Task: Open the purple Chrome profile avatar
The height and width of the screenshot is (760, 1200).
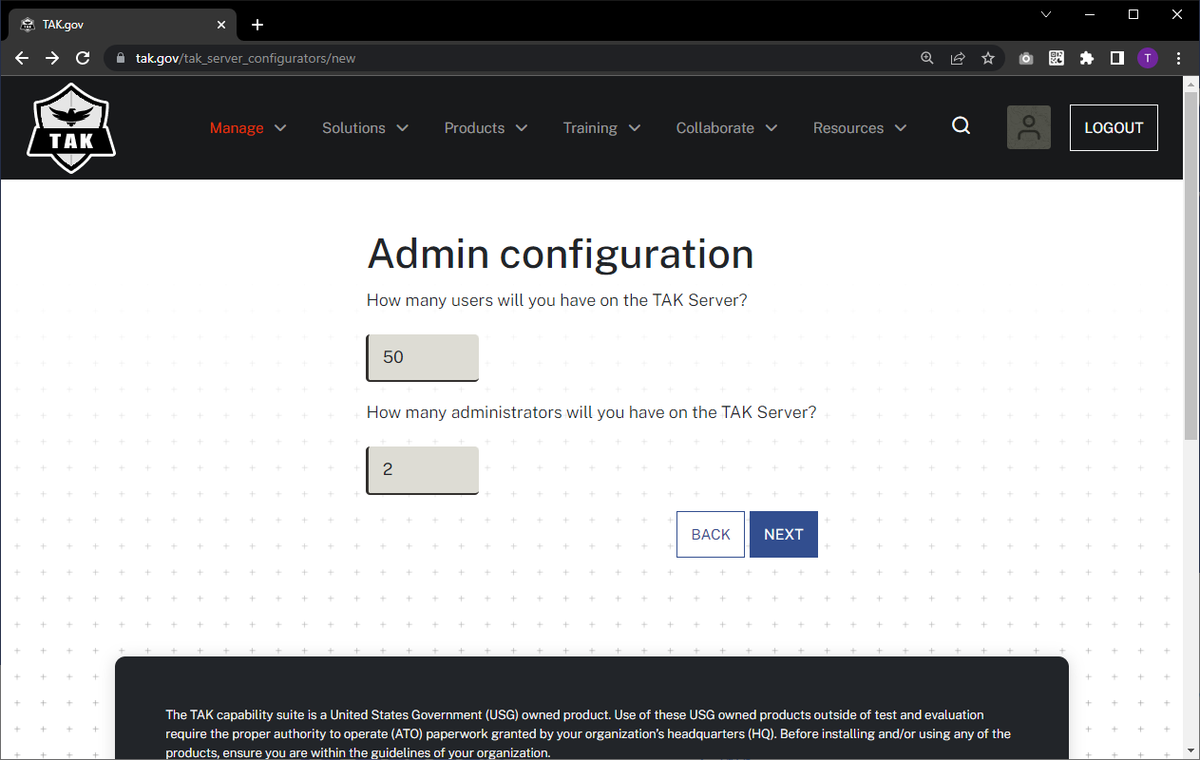Action: [x=1147, y=58]
